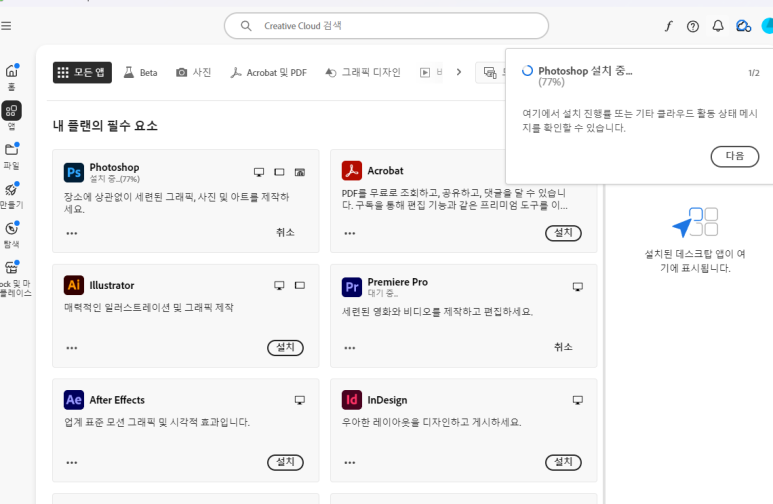Open the fonts 'f' icon
773x504 pixels.
coord(668,26)
